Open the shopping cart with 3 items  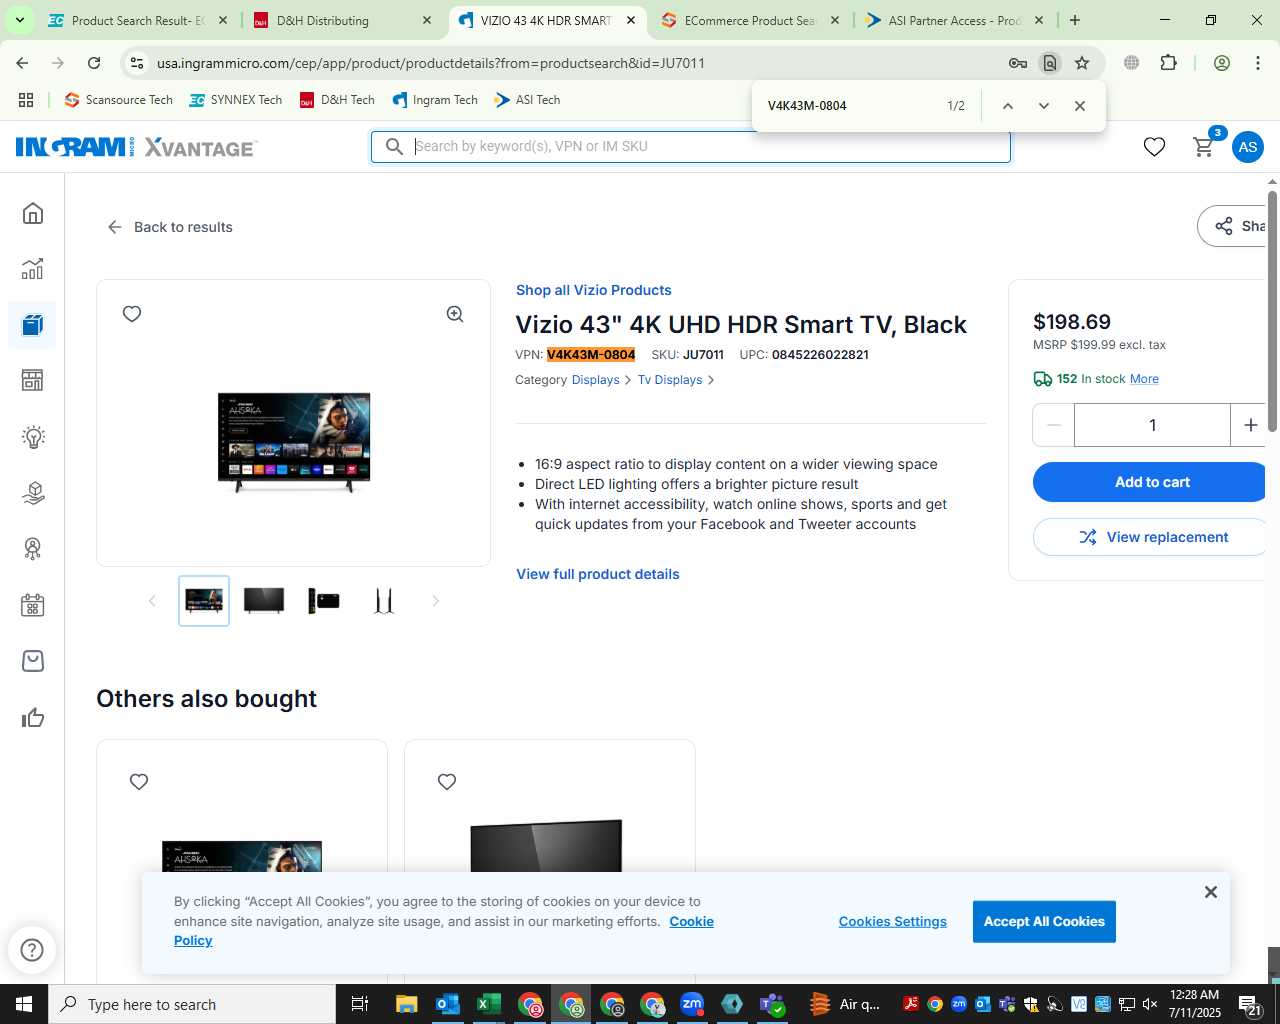(1205, 146)
